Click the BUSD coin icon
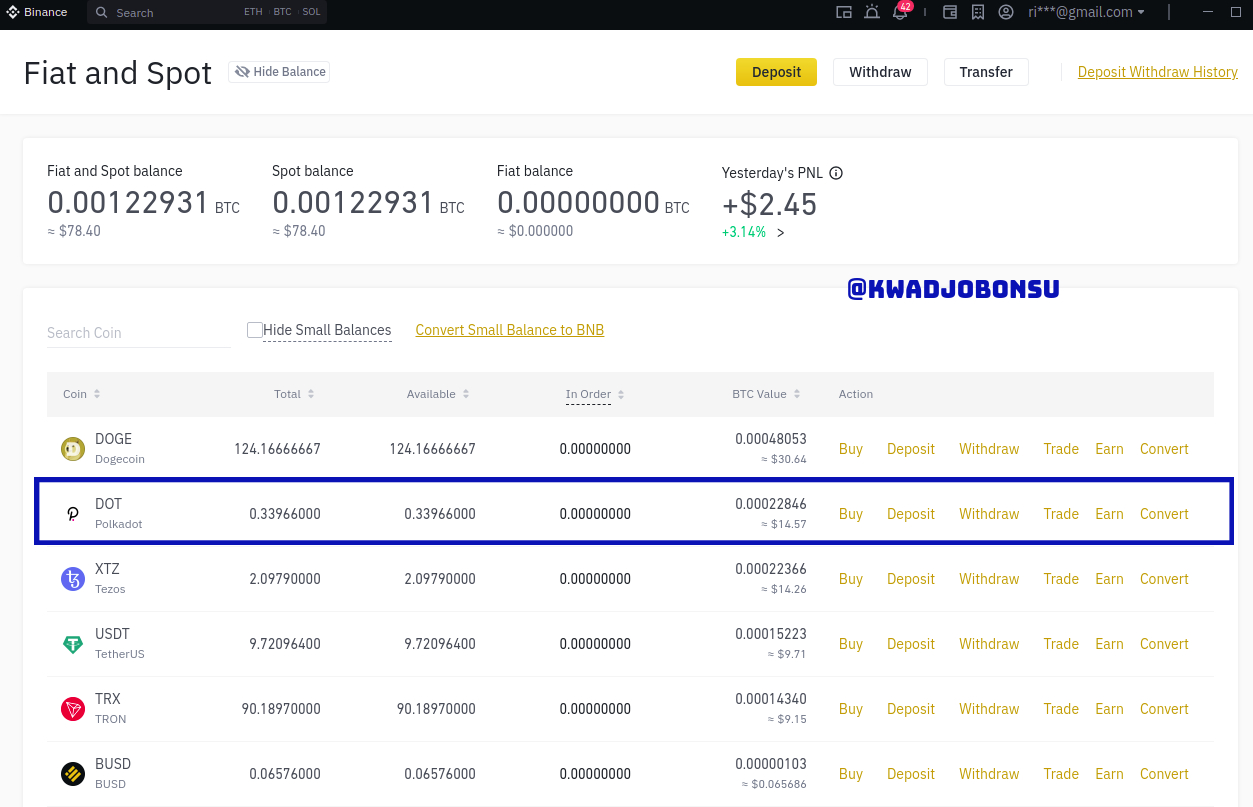1253x807 pixels. pyautogui.click(x=73, y=774)
